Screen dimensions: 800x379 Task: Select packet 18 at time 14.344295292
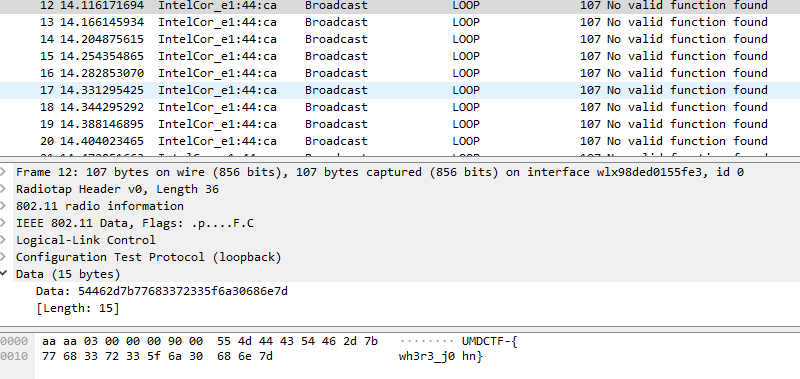(400, 107)
